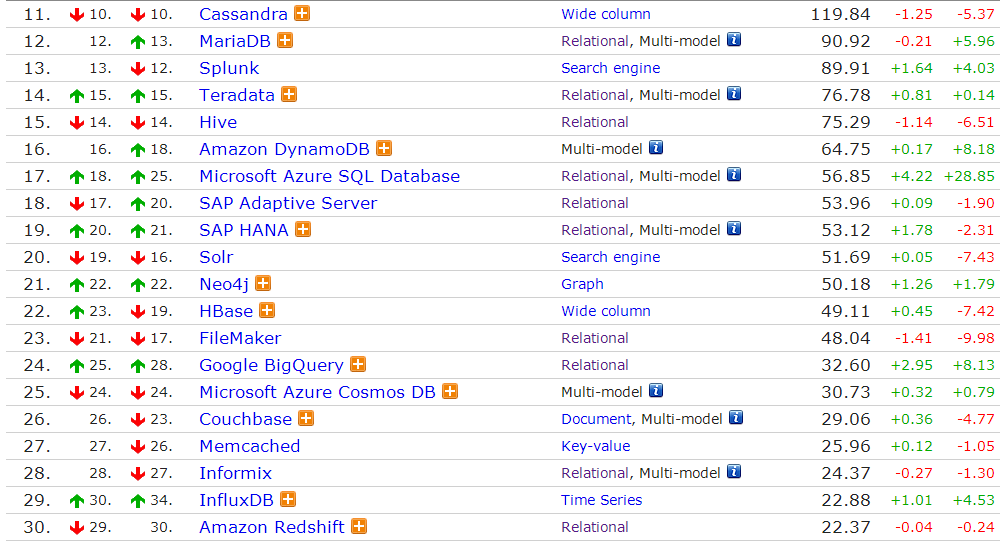Click the info icon in the Couchbase row
Screen dimensions: 1008x541
click(736, 418)
